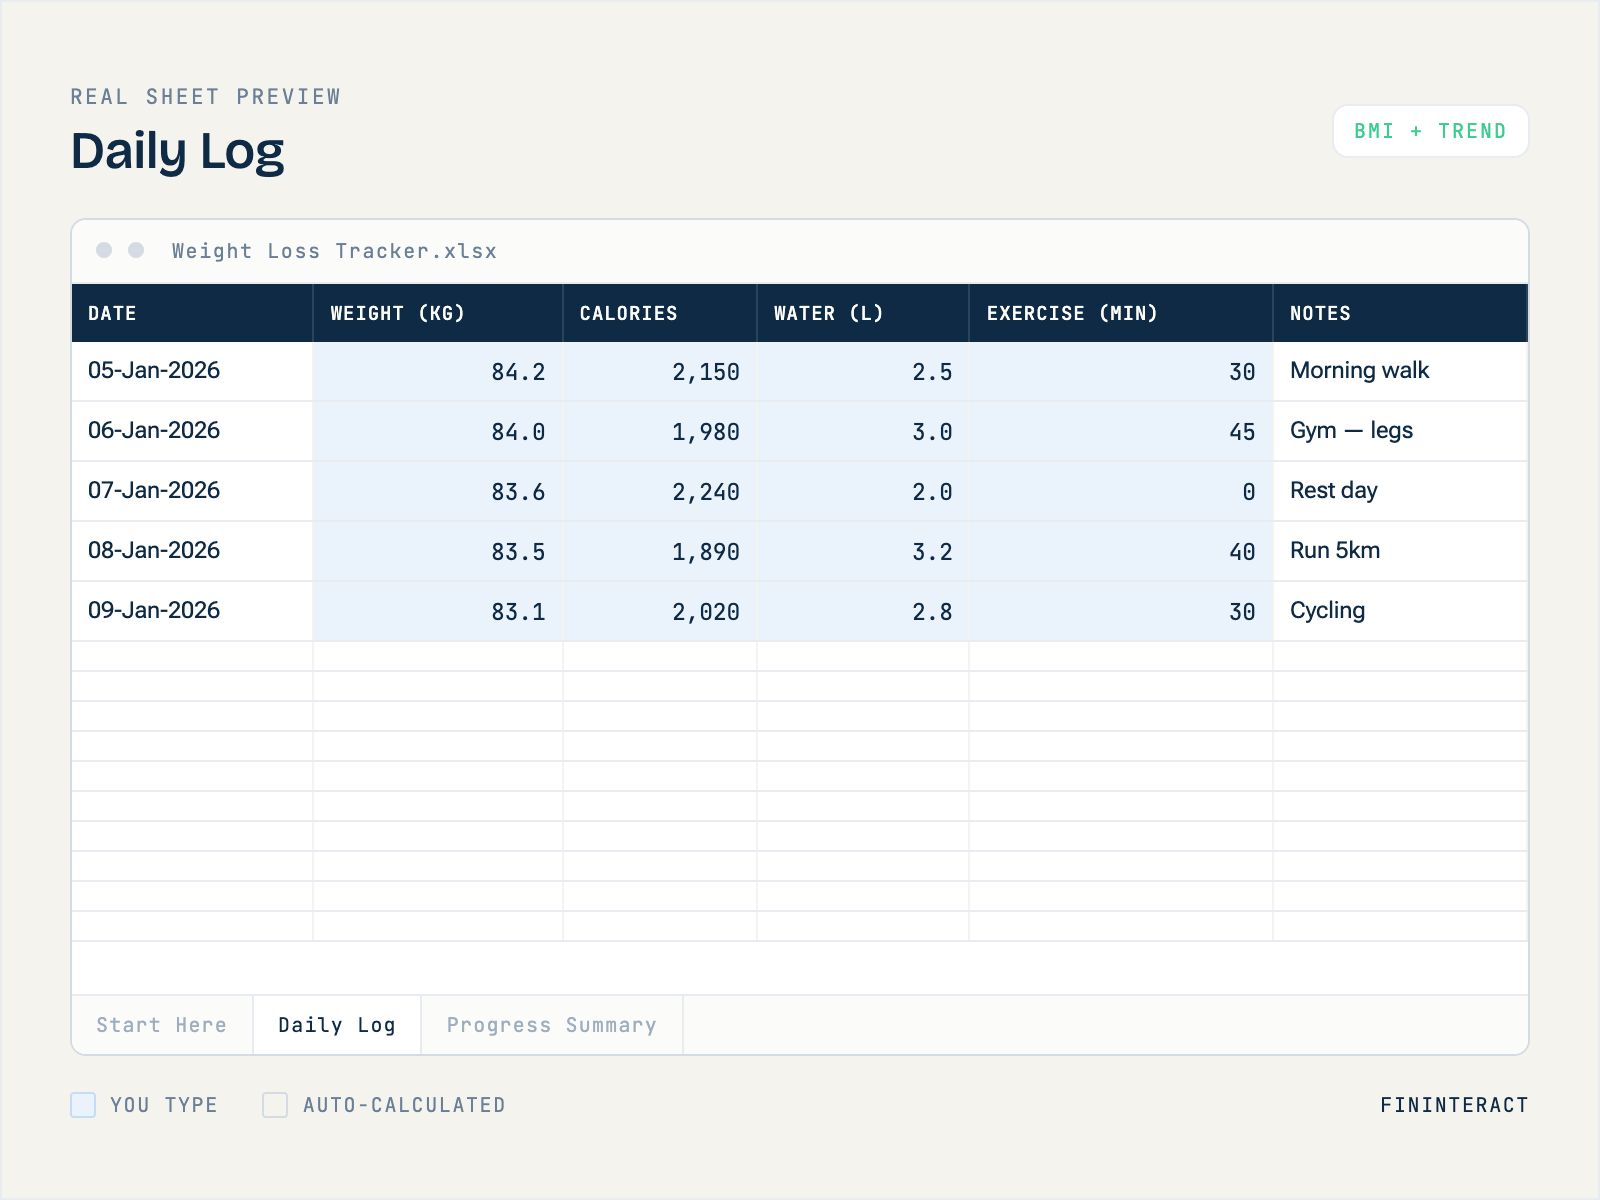Select the NOTES column header
This screenshot has height=1200, width=1600.
(1401, 313)
